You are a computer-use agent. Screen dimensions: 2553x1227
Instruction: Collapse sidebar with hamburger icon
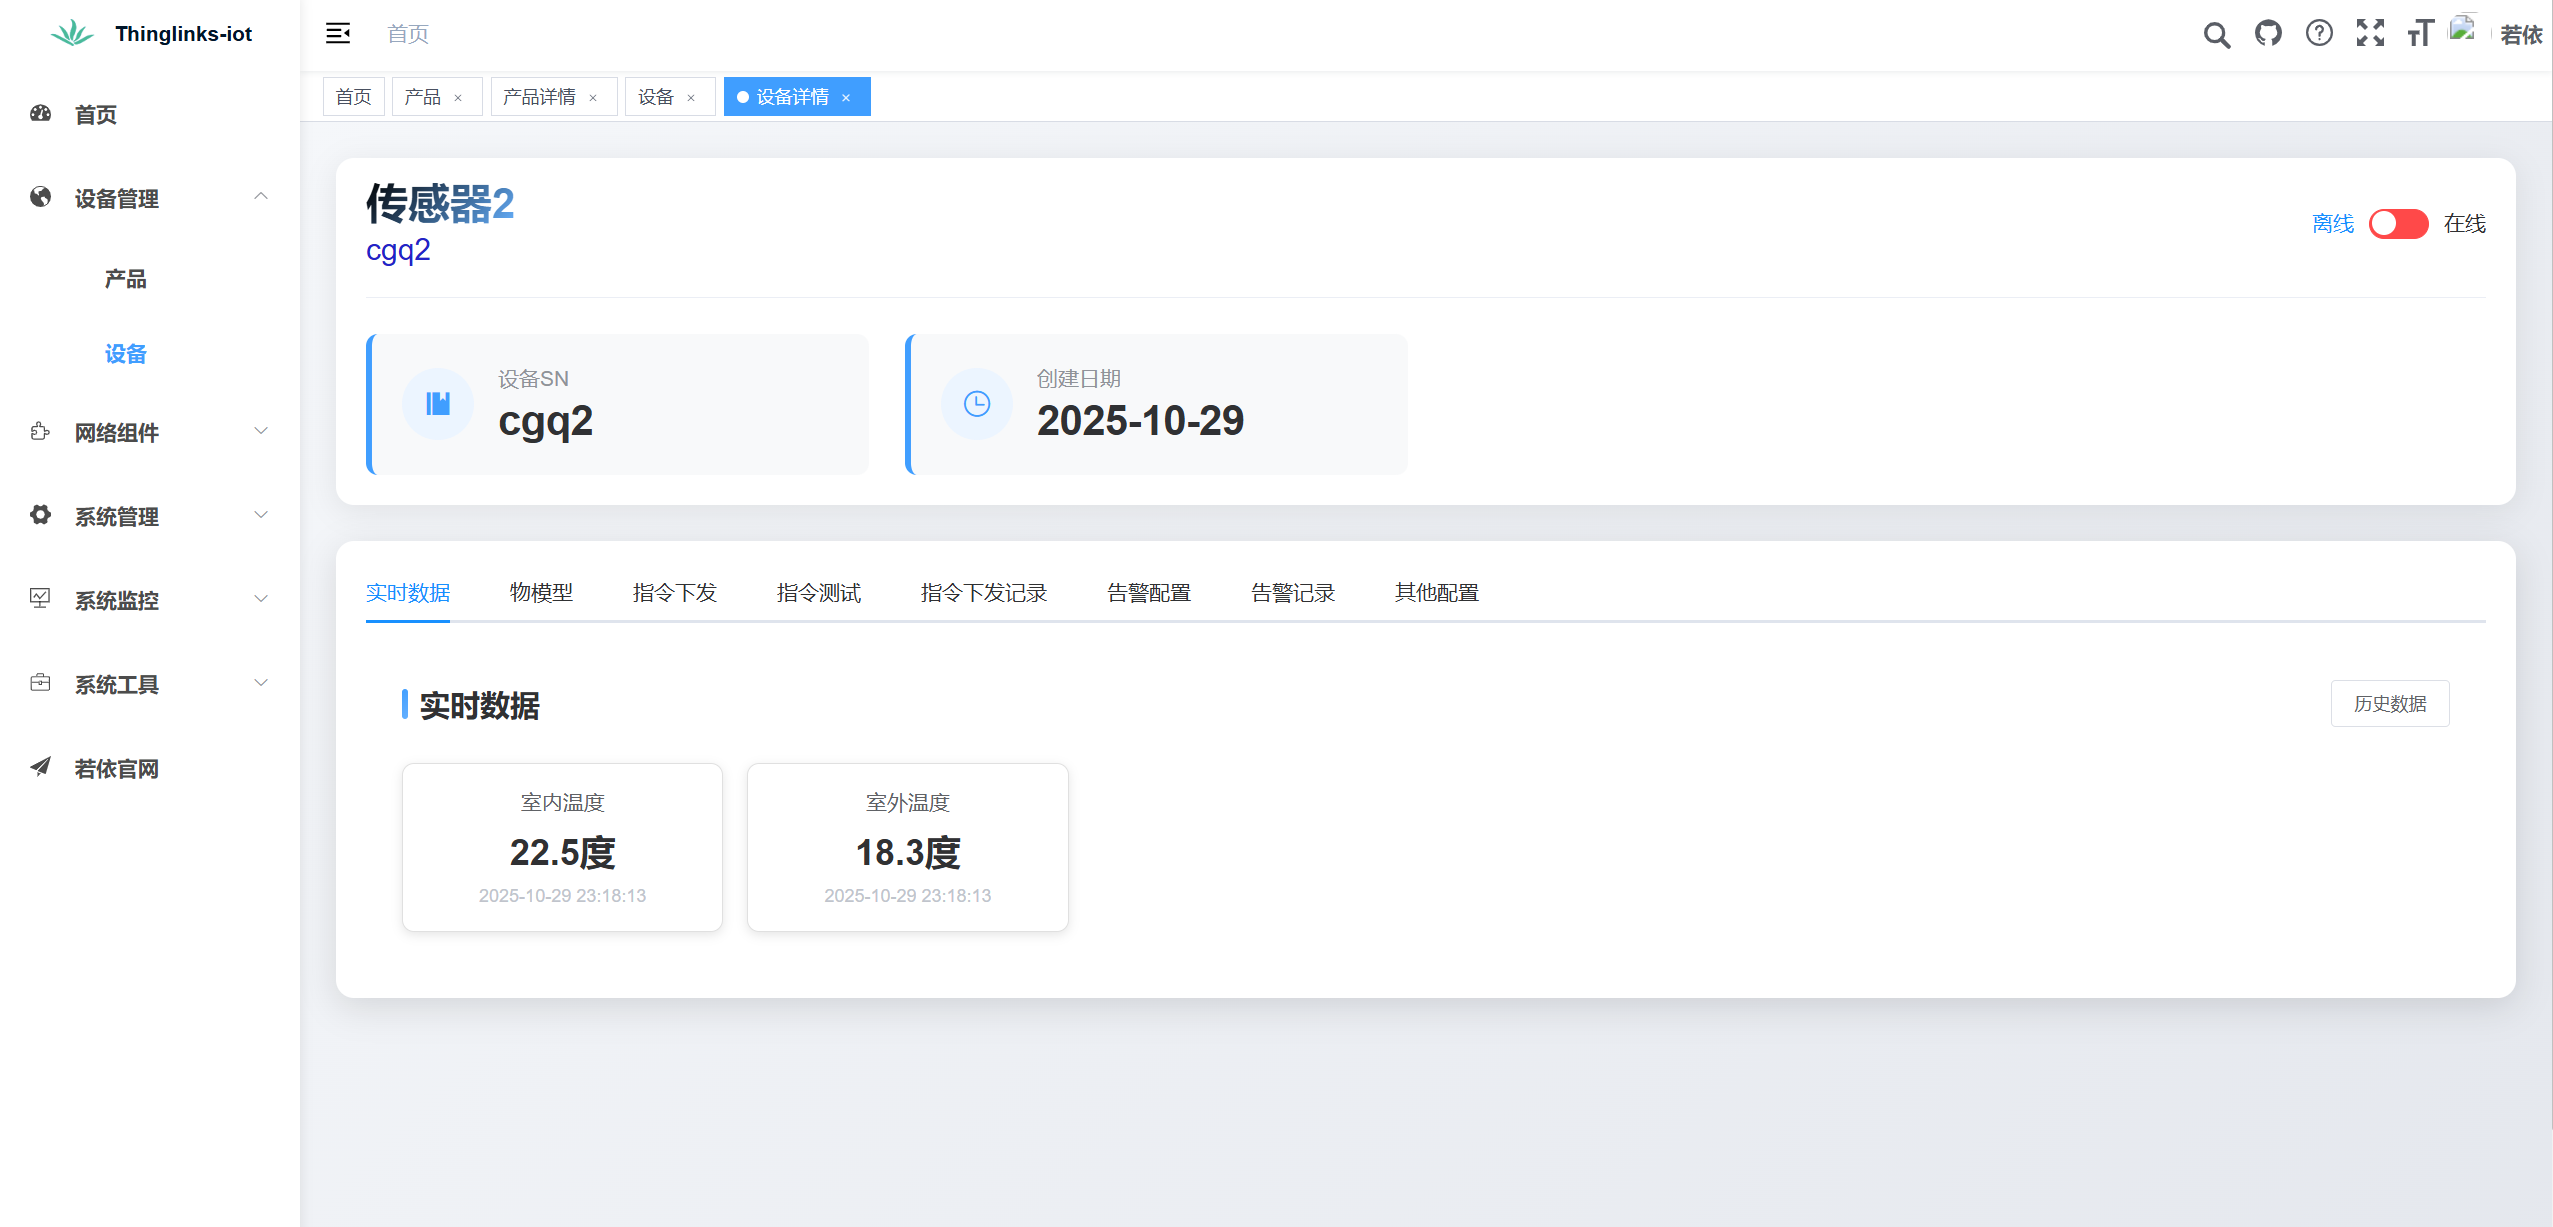click(x=338, y=34)
